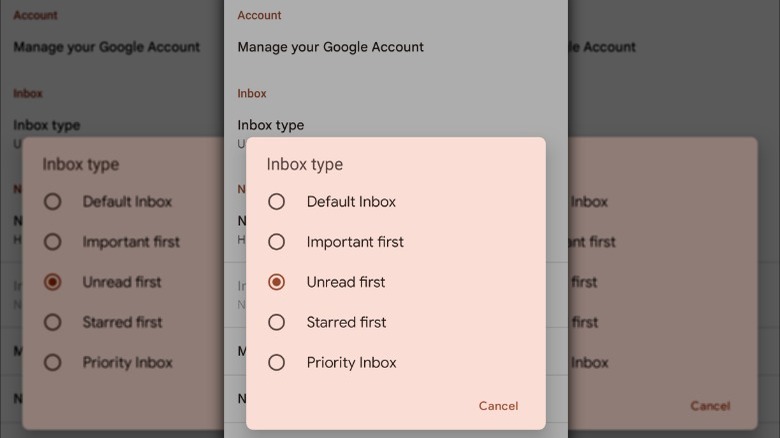Click the sharp "Priority Inbox" label text

351,362
